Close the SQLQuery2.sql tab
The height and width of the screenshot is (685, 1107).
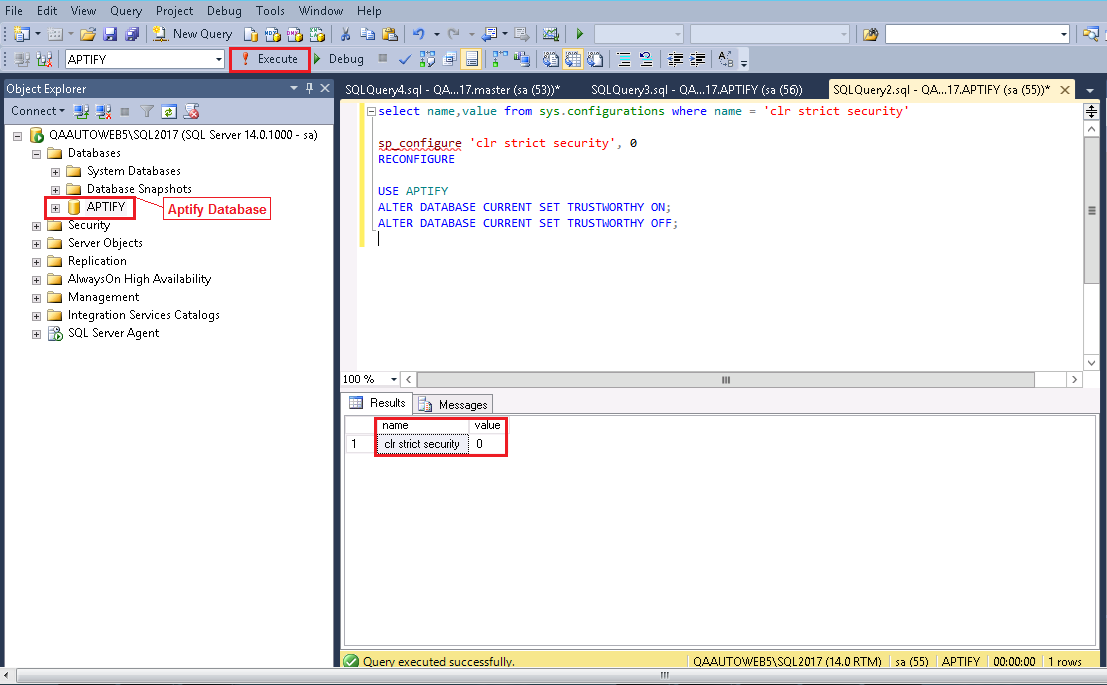(x=1065, y=90)
